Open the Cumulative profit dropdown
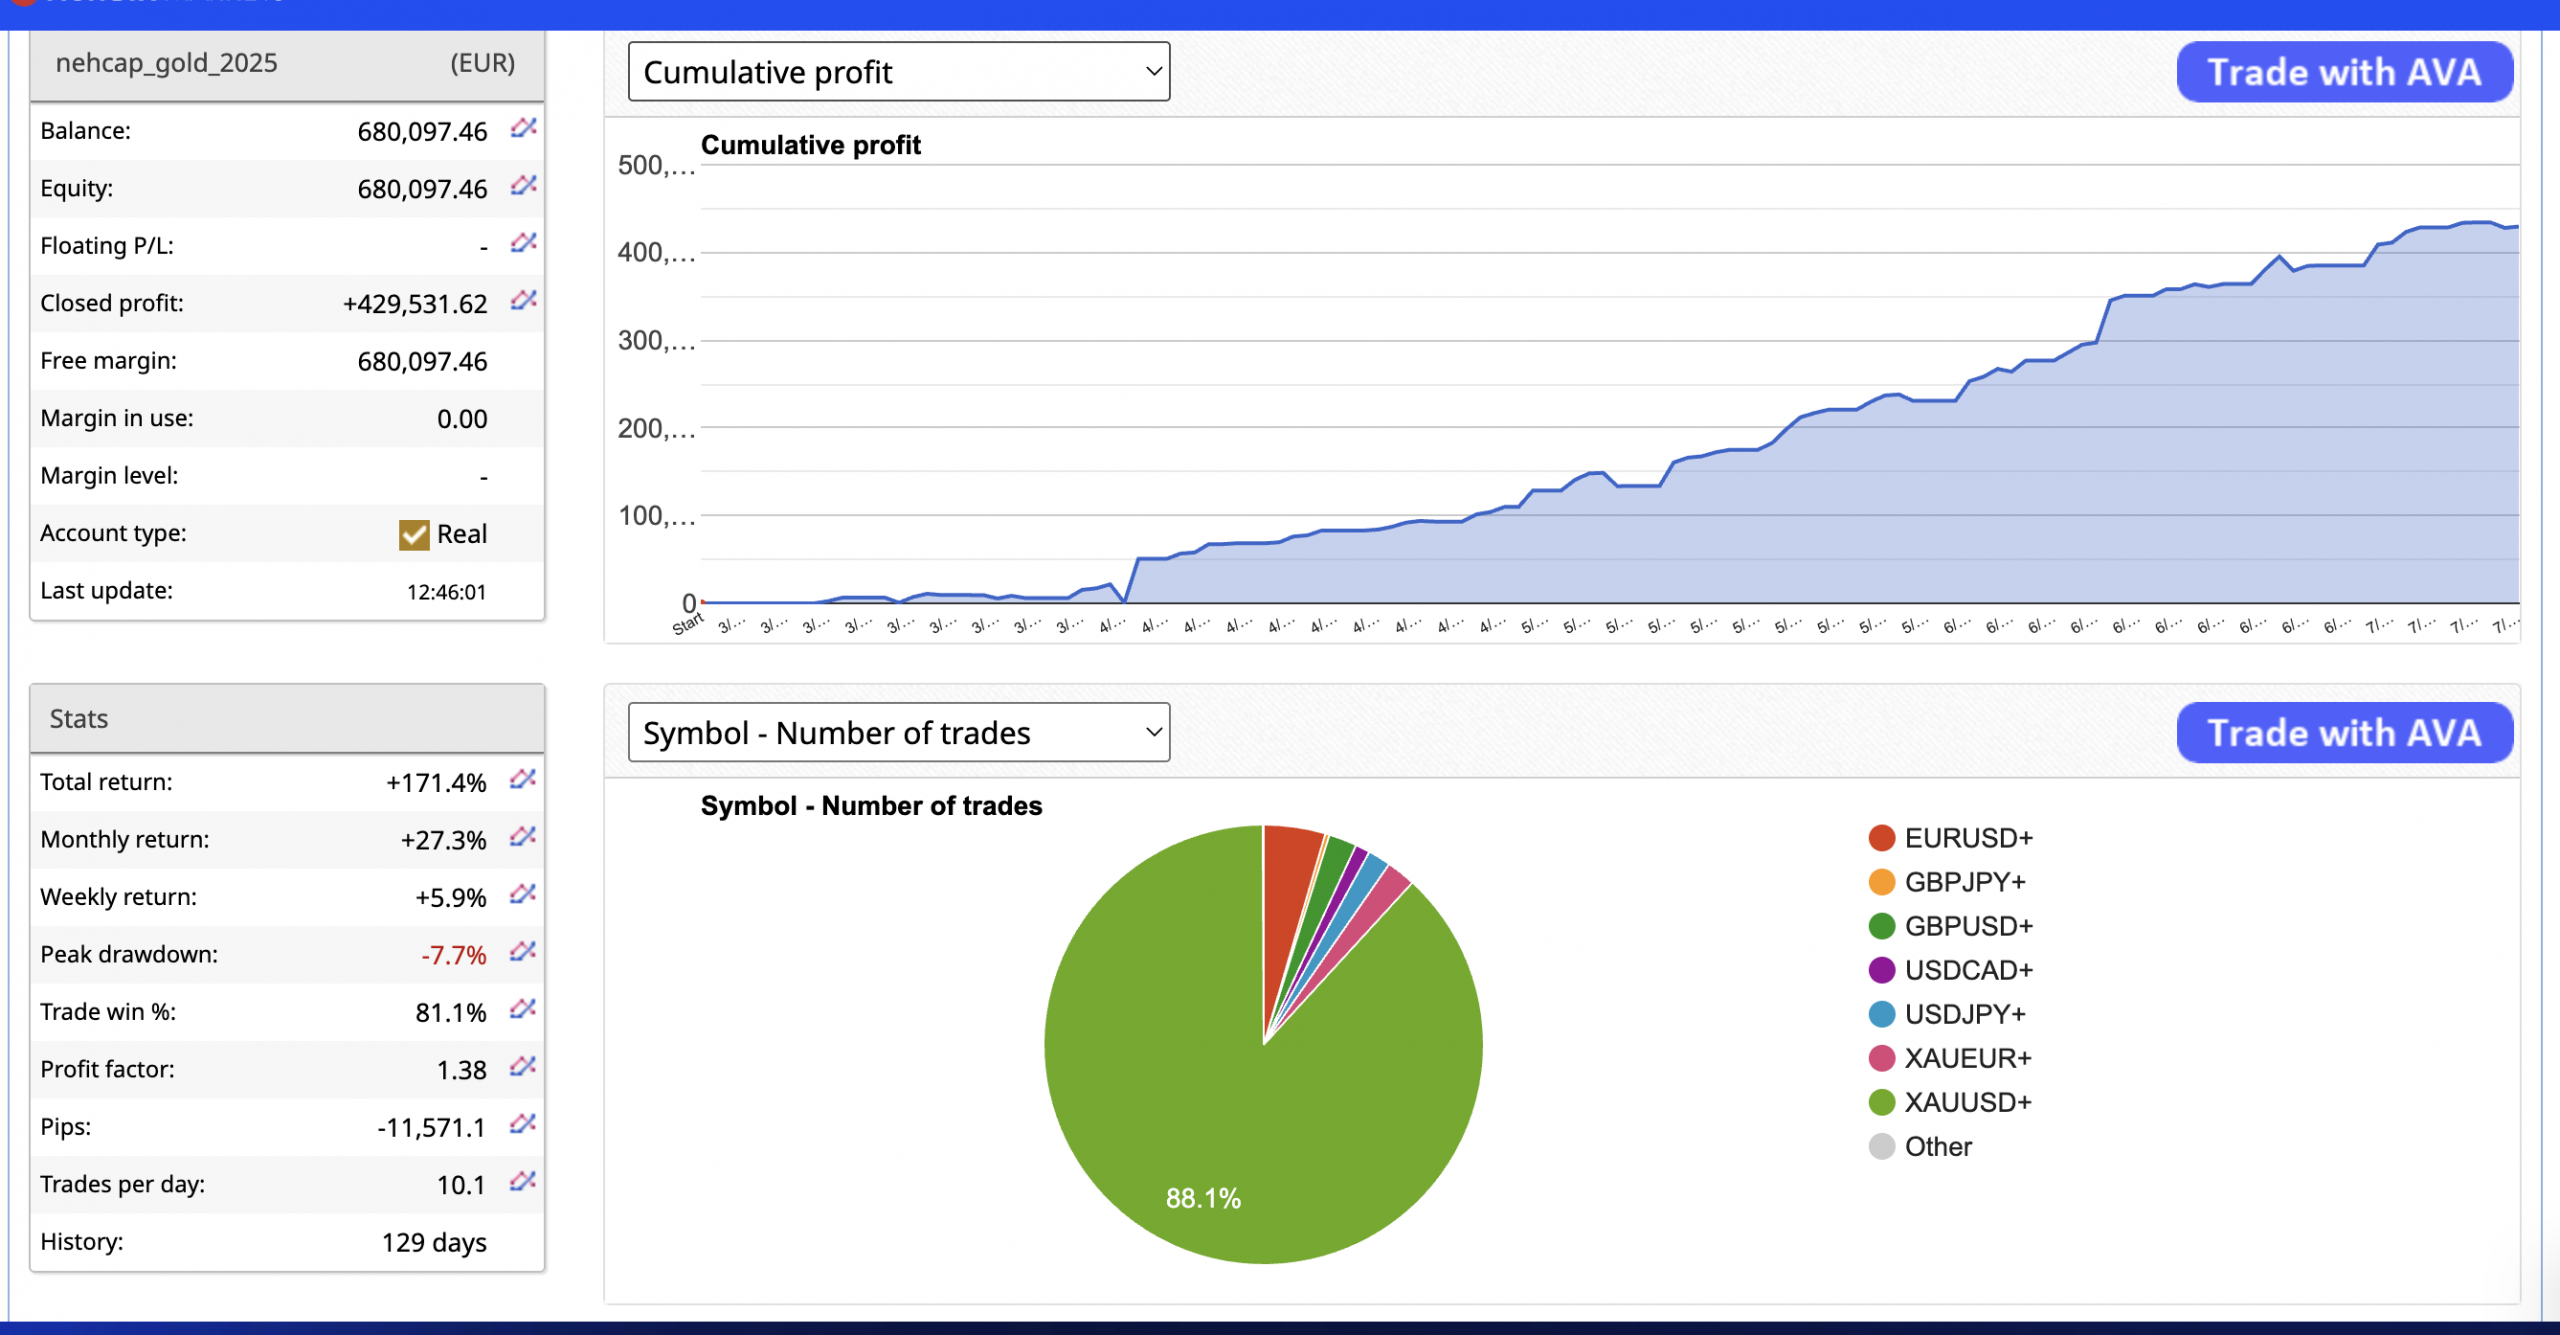The width and height of the screenshot is (2560, 1335). click(x=898, y=72)
